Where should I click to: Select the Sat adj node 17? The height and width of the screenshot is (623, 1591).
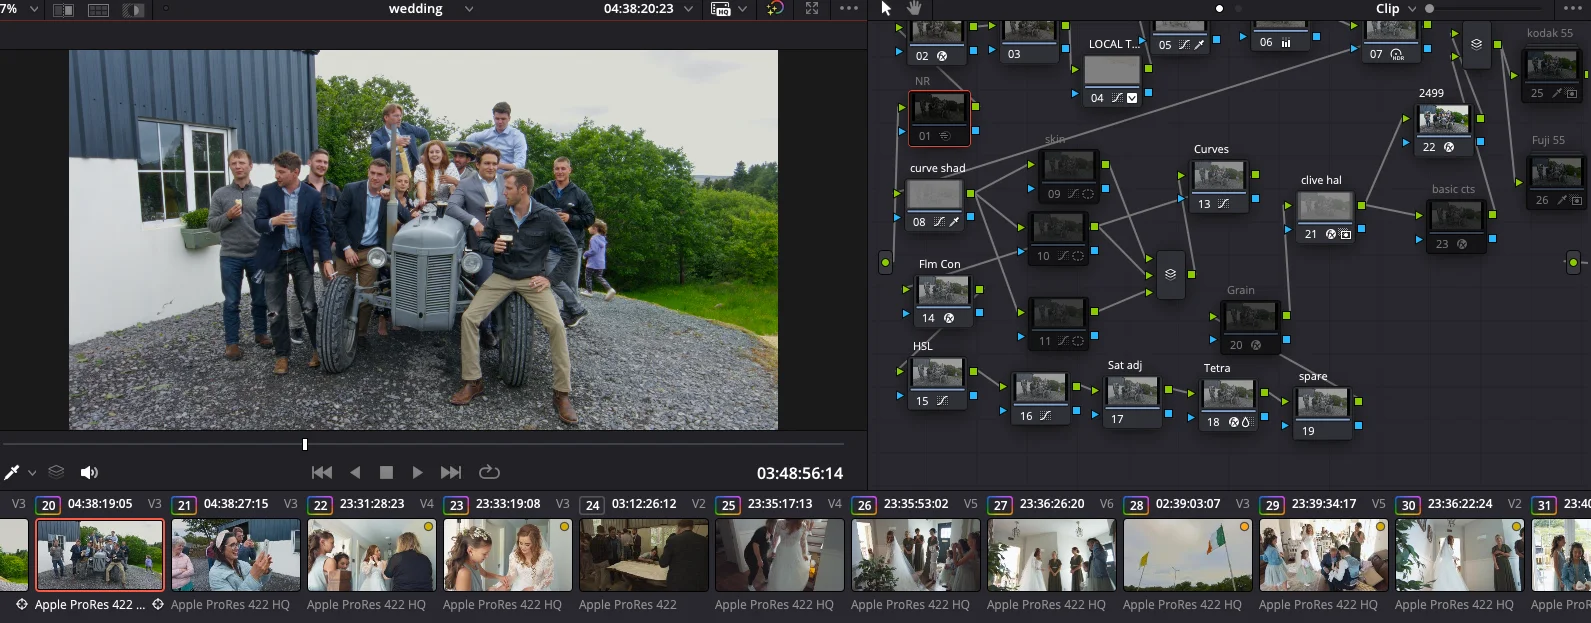tap(1132, 401)
